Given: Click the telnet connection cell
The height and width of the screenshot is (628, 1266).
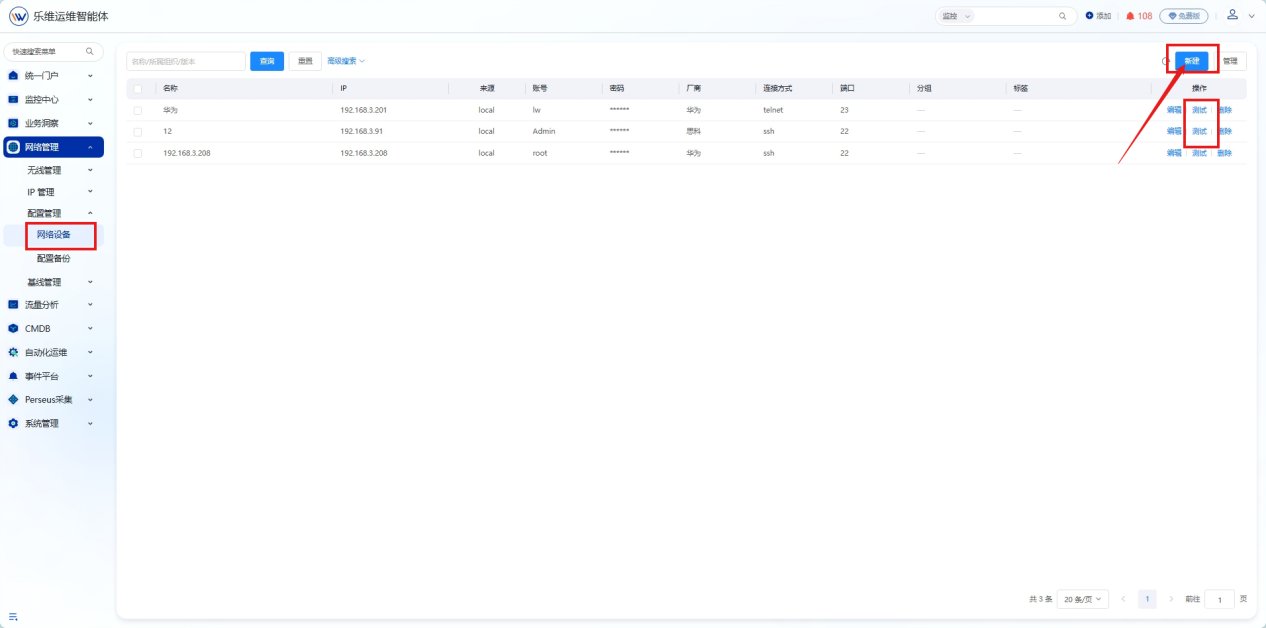Looking at the screenshot, I should [773, 110].
